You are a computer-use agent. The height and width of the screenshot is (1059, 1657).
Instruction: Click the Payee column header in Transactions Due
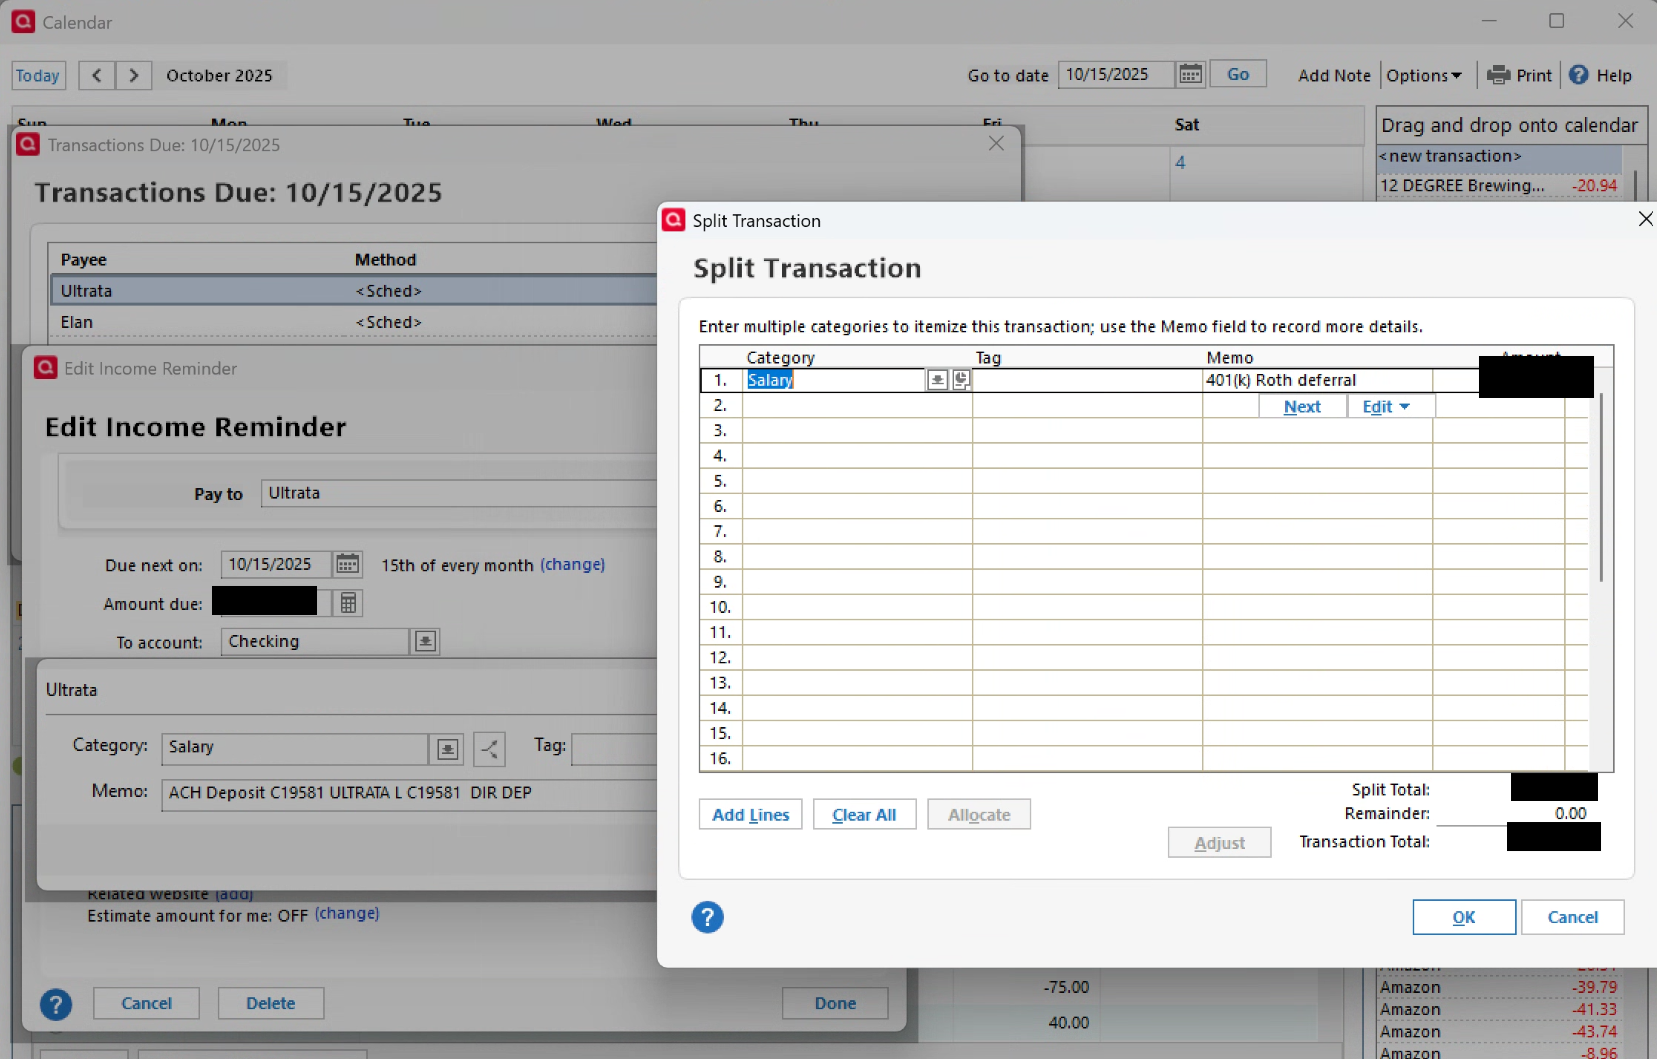(83, 259)
